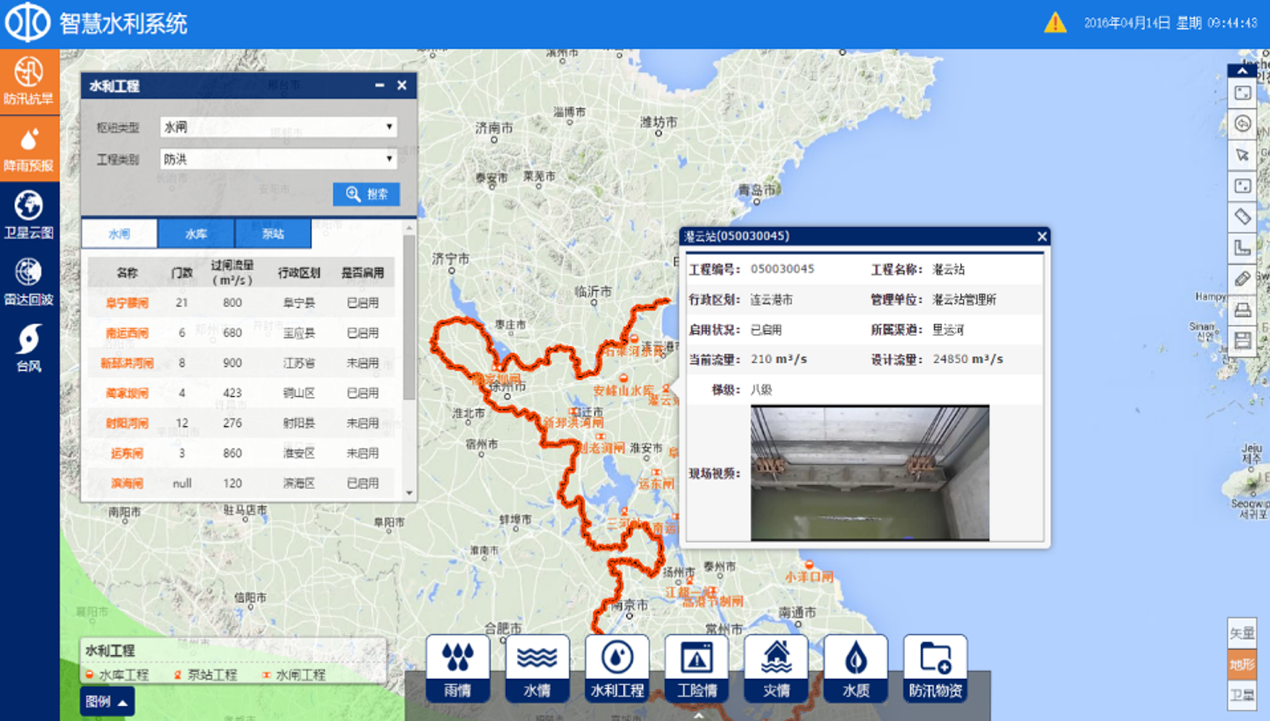Image resolution: width=1270 pixels, height=721 pixels.
Task: Open the 工程类别 dropdown
Action: click(278, 159)
